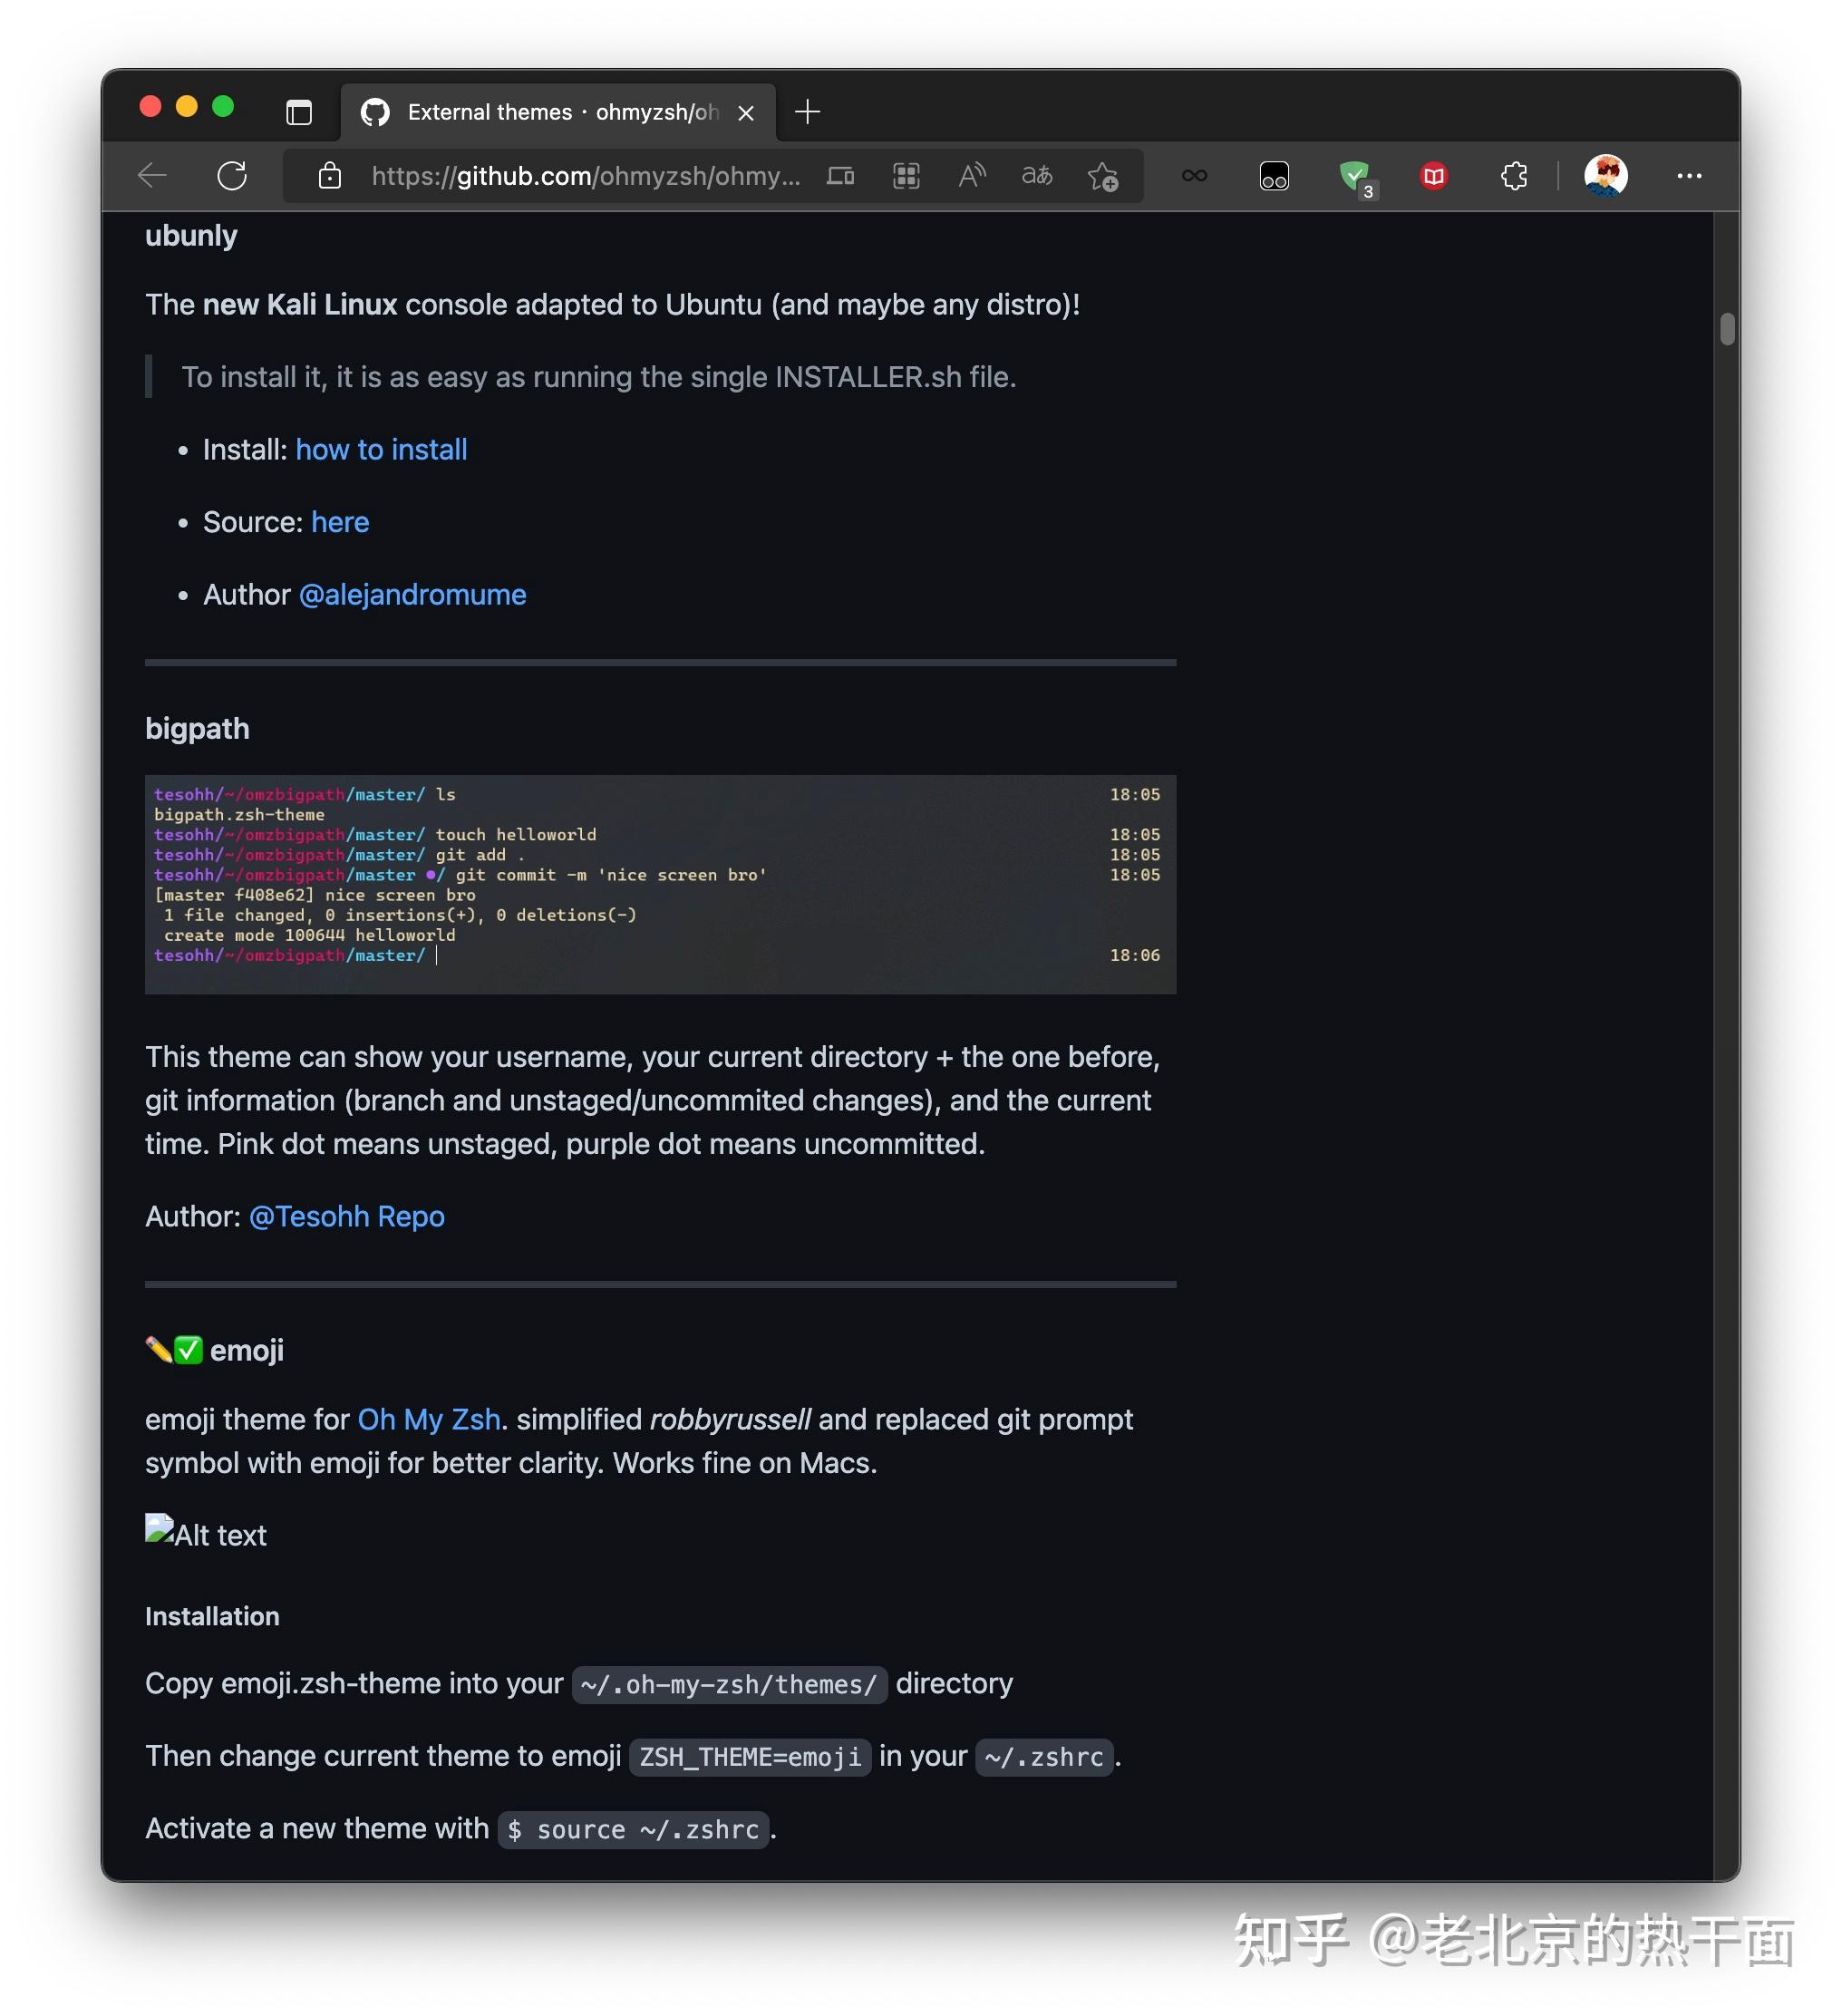
Task: Follow the how to install link
Action: (381, 449)
